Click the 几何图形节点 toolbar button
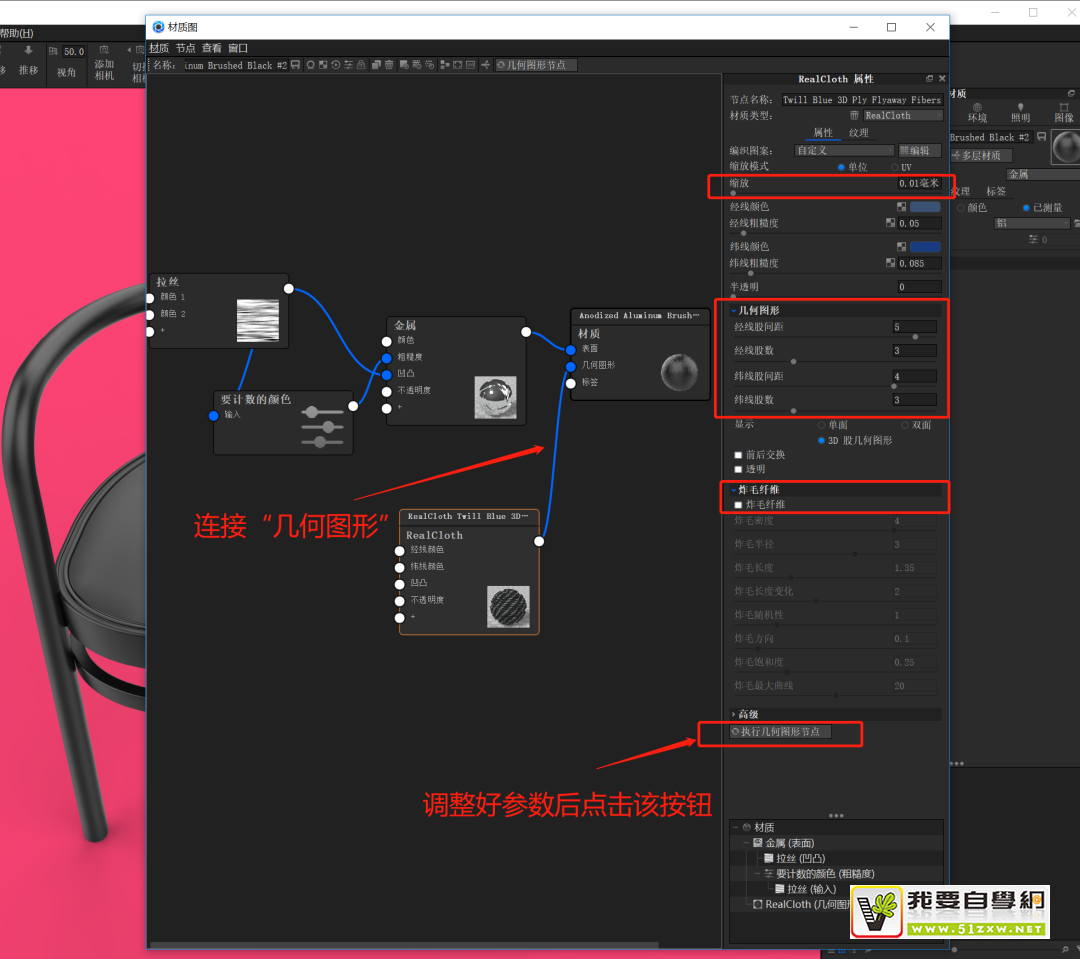 [536, 65]
